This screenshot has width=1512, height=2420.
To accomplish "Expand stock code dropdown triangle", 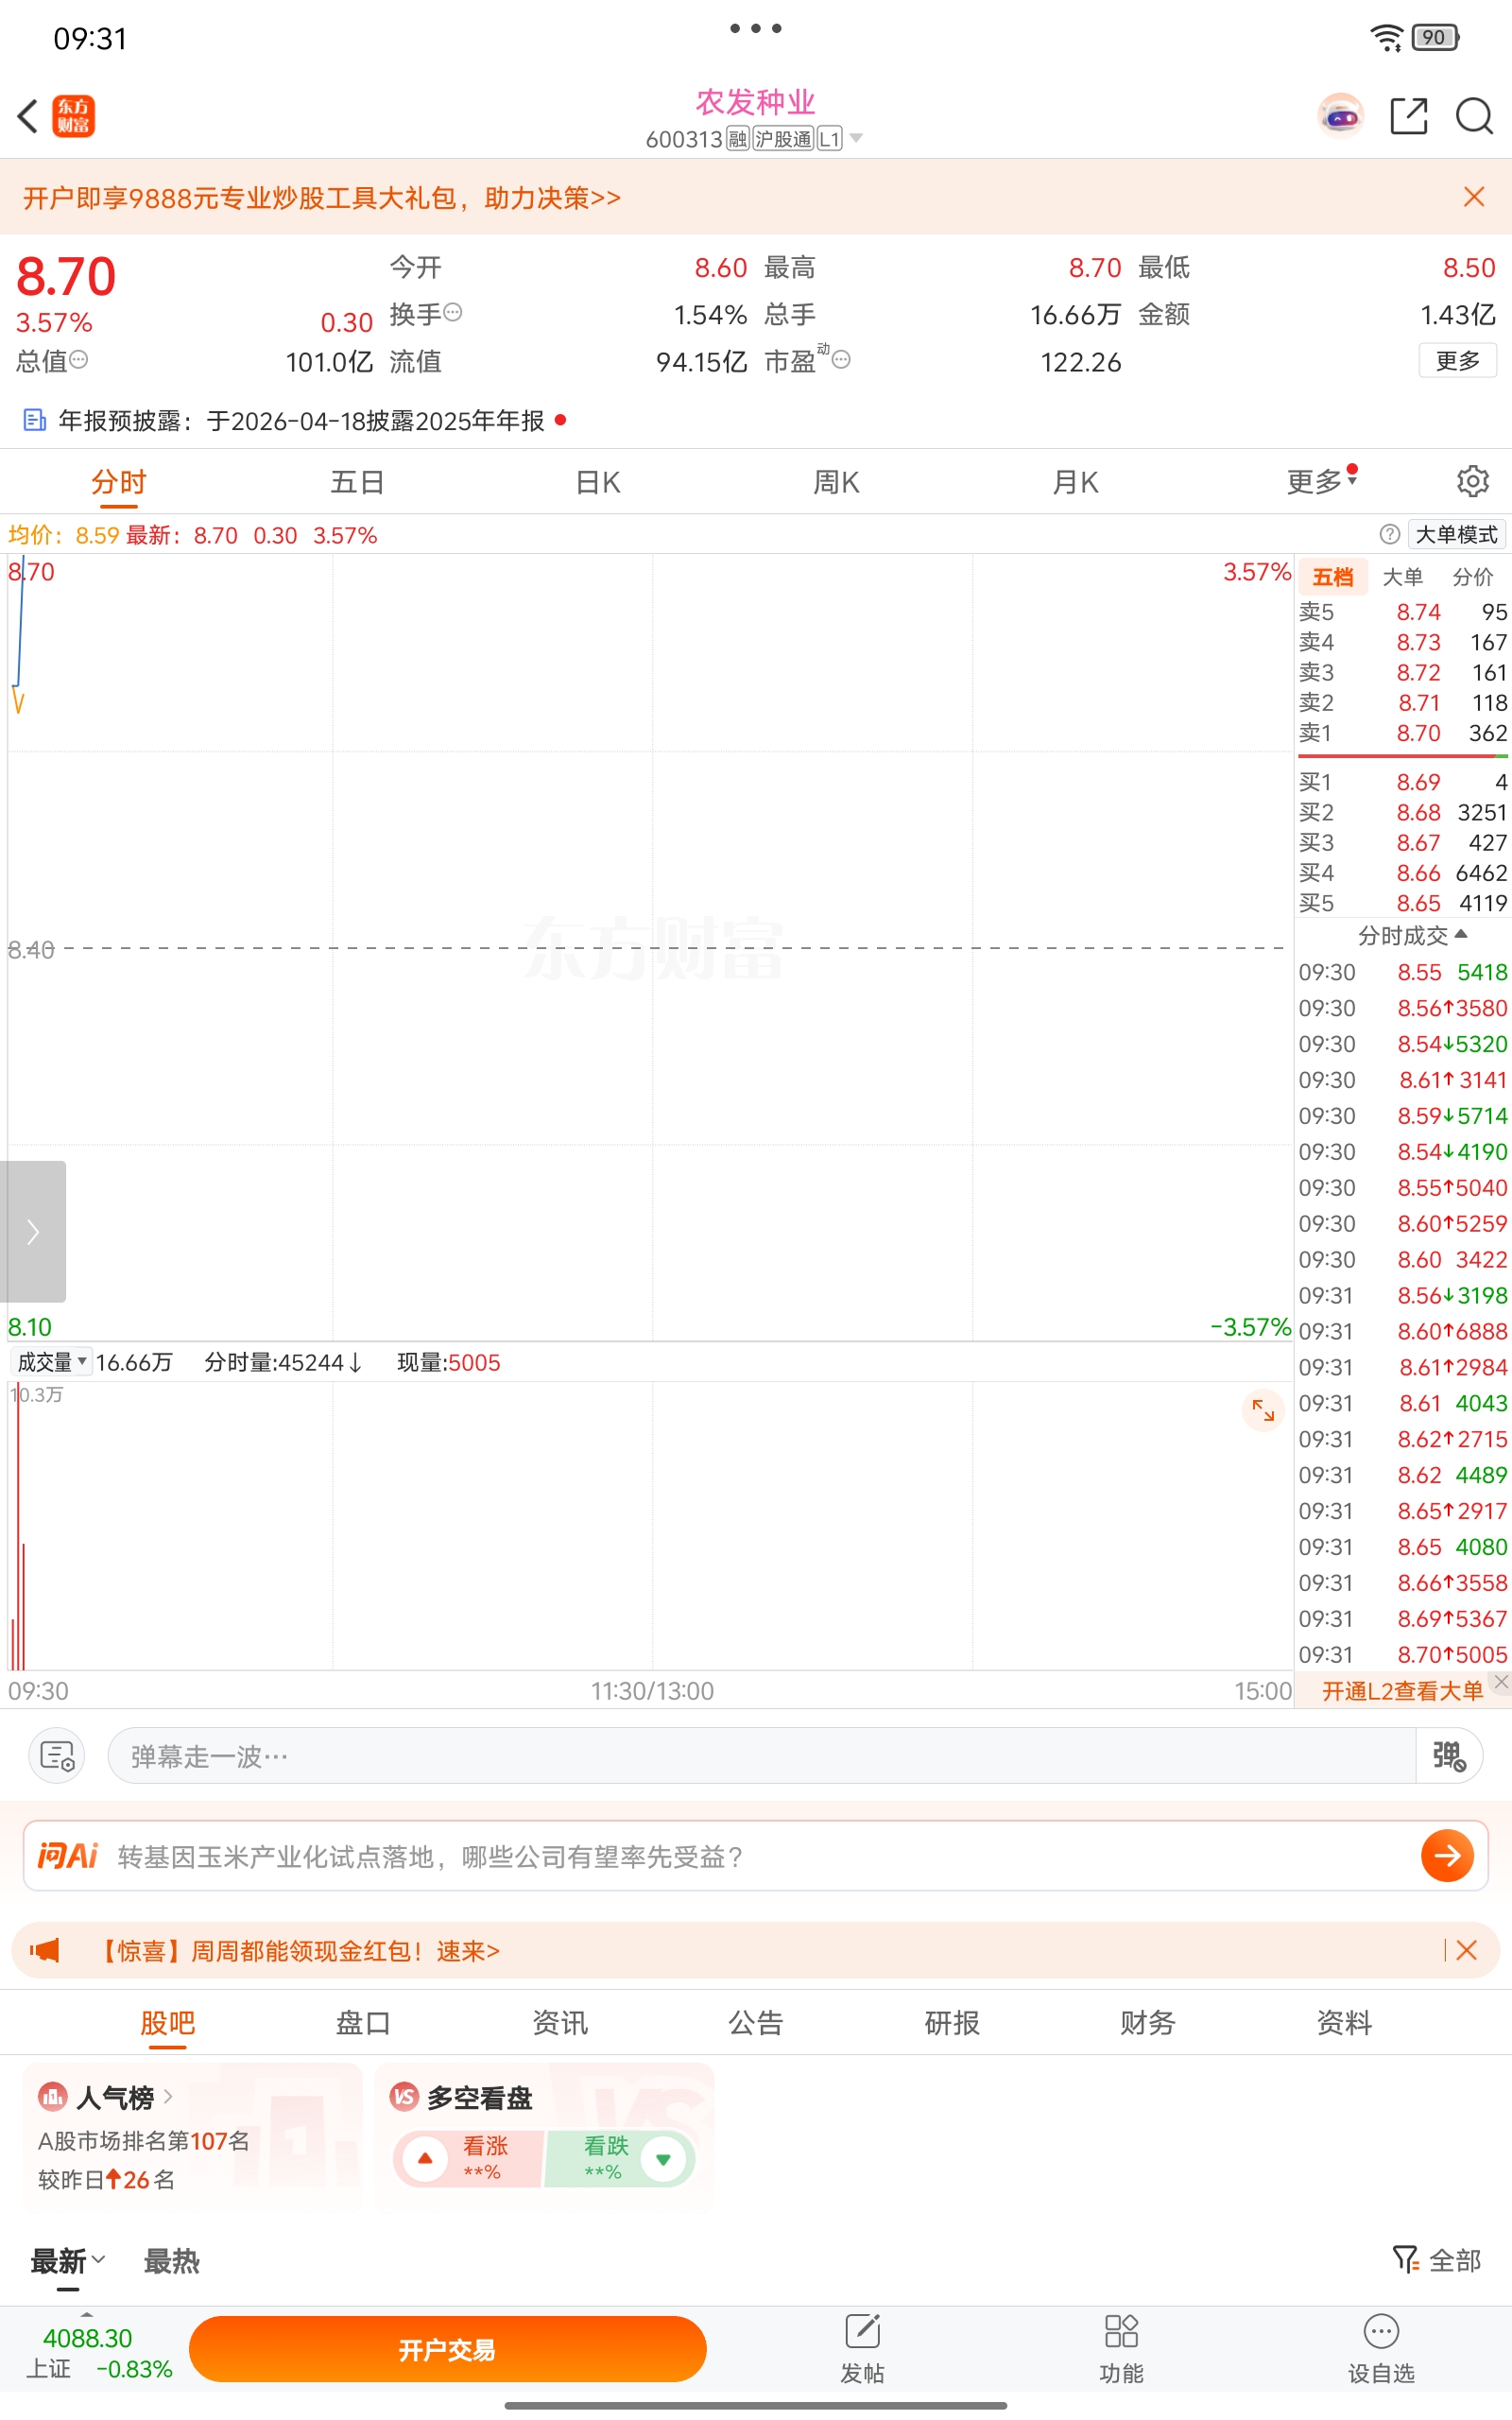I will [856, 138].
